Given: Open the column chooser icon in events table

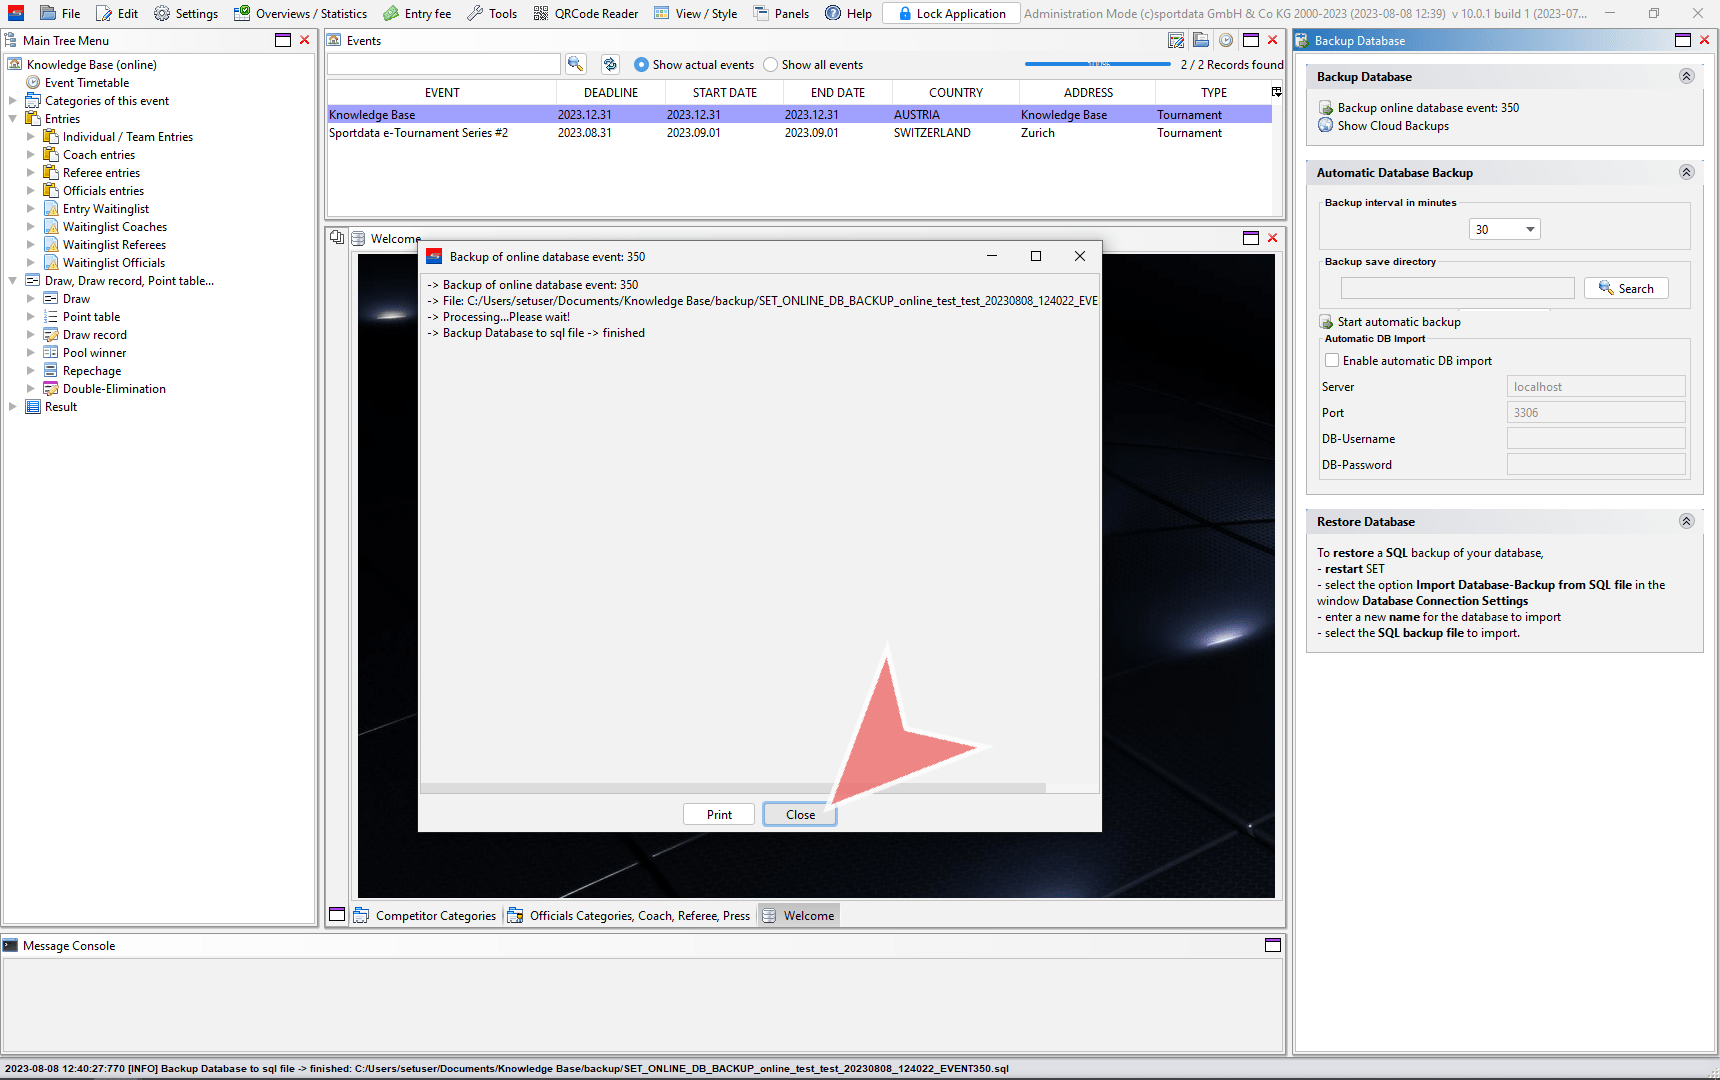Looking at the screenshot, I should click(1276, 92).
